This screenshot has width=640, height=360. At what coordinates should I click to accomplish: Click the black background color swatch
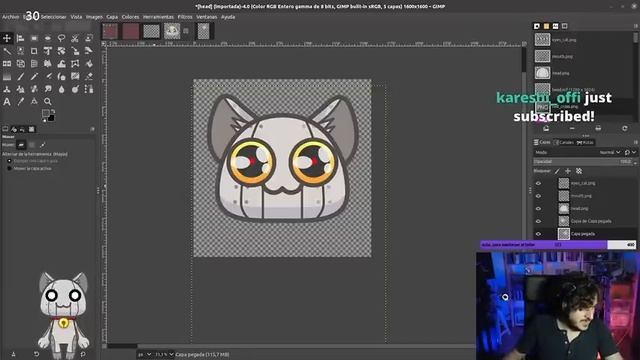(51, 118)
